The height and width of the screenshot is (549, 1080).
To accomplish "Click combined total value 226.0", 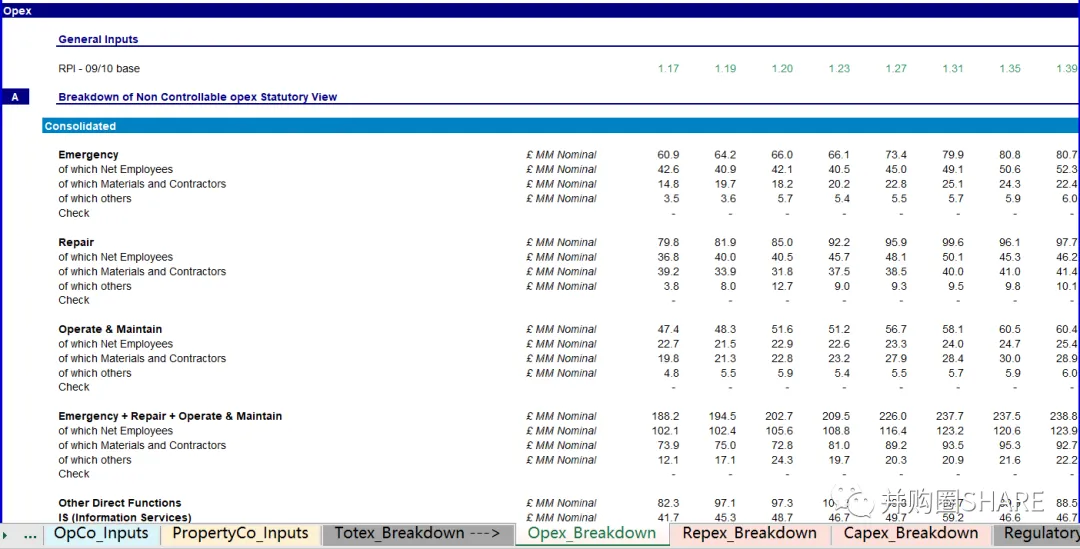I will click(x=893, y=416).
